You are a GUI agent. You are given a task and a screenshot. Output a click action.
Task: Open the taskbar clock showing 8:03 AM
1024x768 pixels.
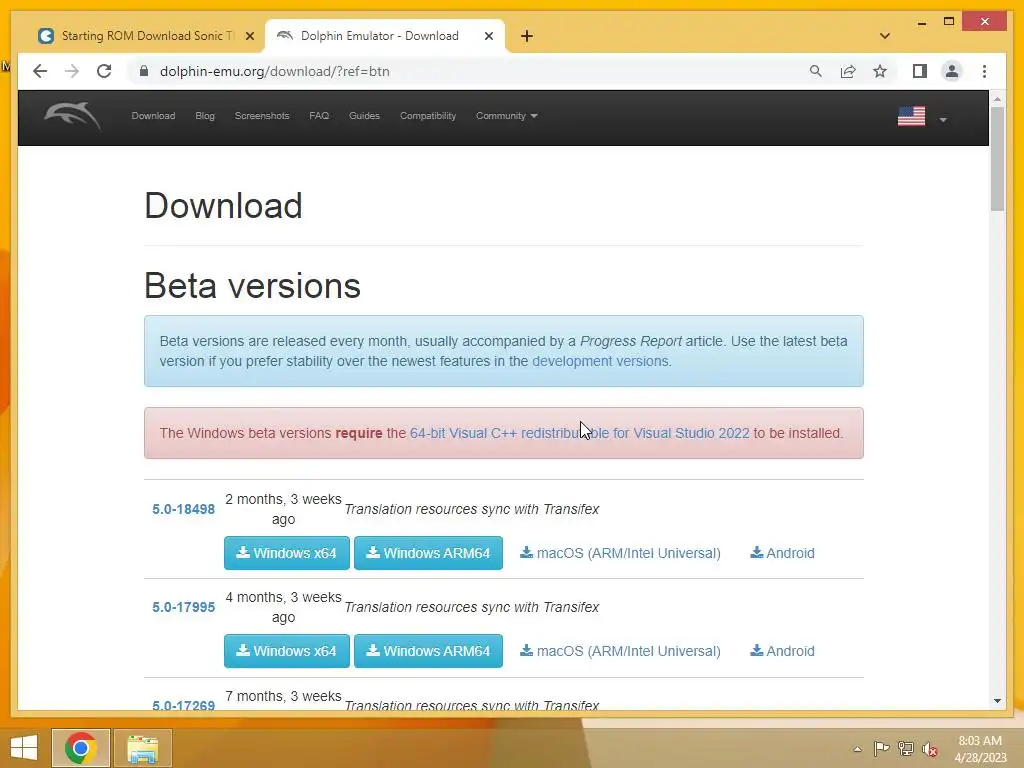click(x=980, y=749)
